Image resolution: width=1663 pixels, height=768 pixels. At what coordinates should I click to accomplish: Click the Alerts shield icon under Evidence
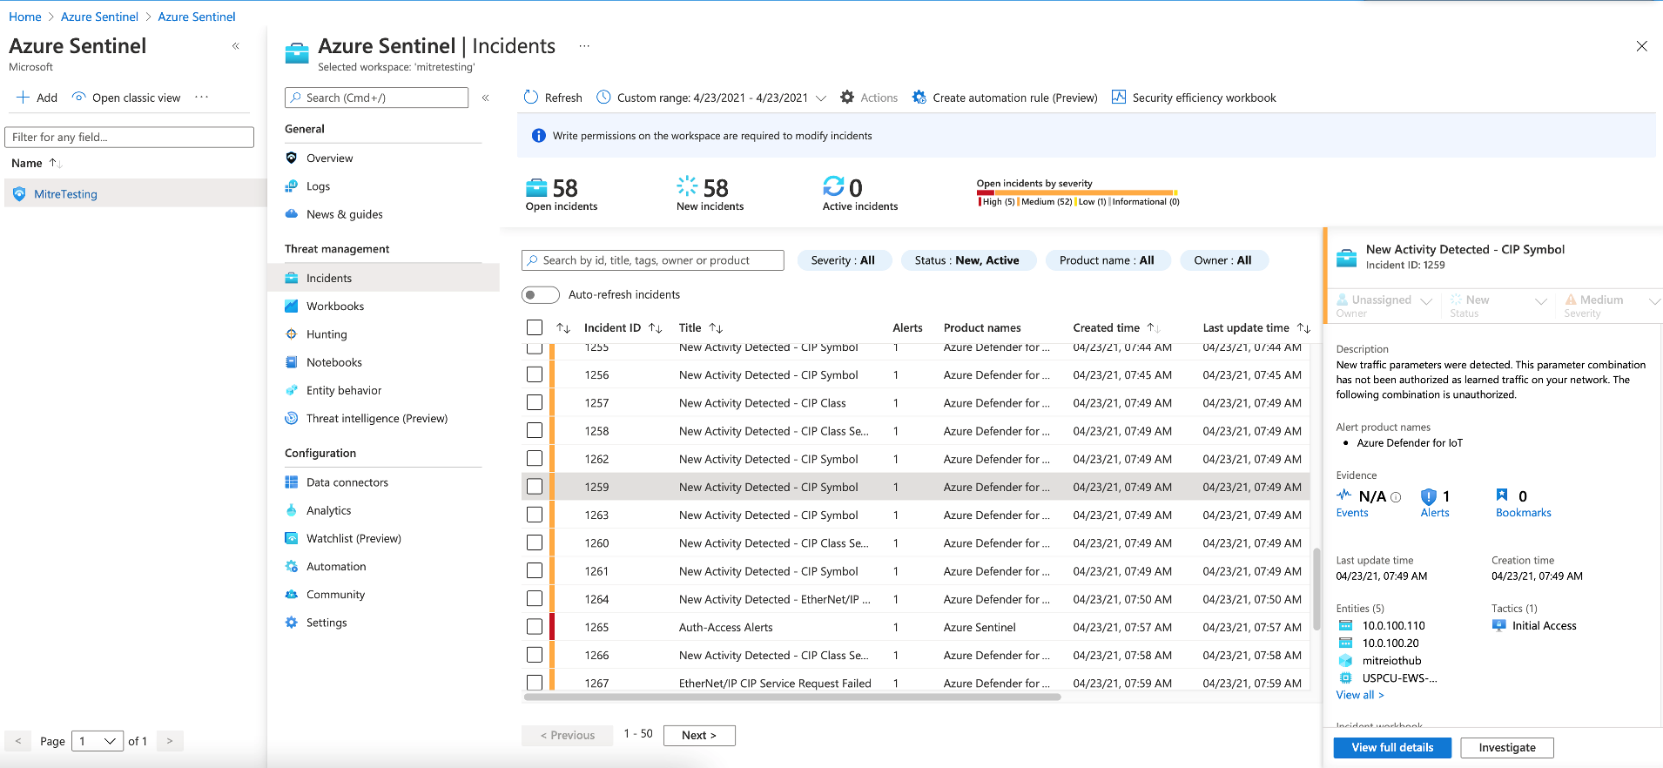(1428, 496)
